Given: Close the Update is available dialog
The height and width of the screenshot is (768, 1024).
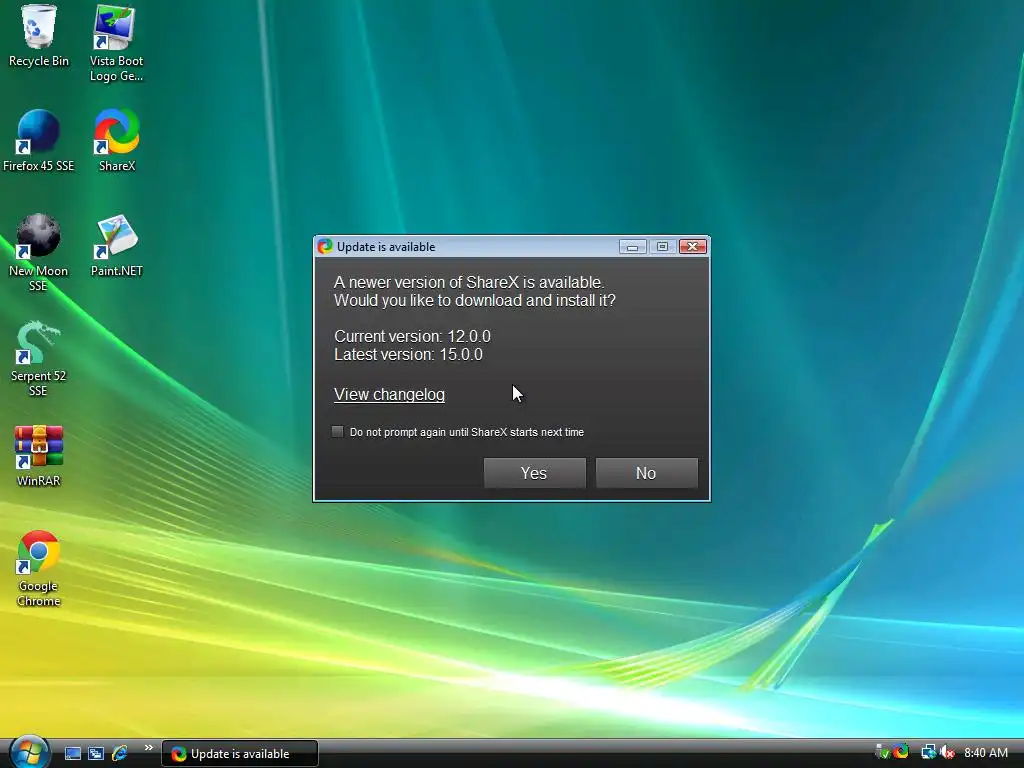Looking at the screenshot, I should (693, 246).
